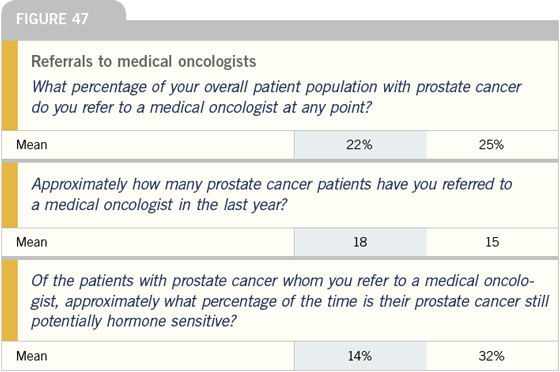The height and width of the screenshot is (372, 560).
Task: Select the 'Referrals to medical oncologists' heading
Action: click(x=144, y=61)
